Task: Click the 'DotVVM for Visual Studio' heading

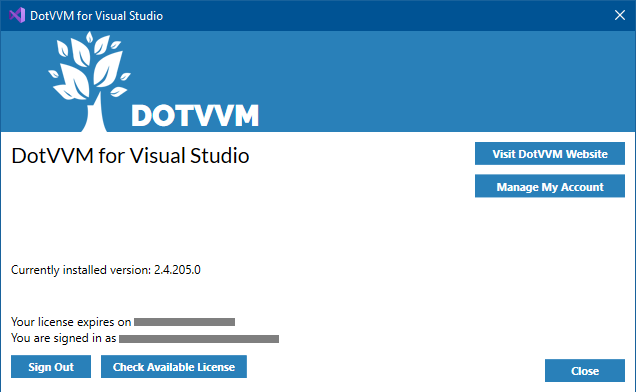Action: (x=130, y=156)
